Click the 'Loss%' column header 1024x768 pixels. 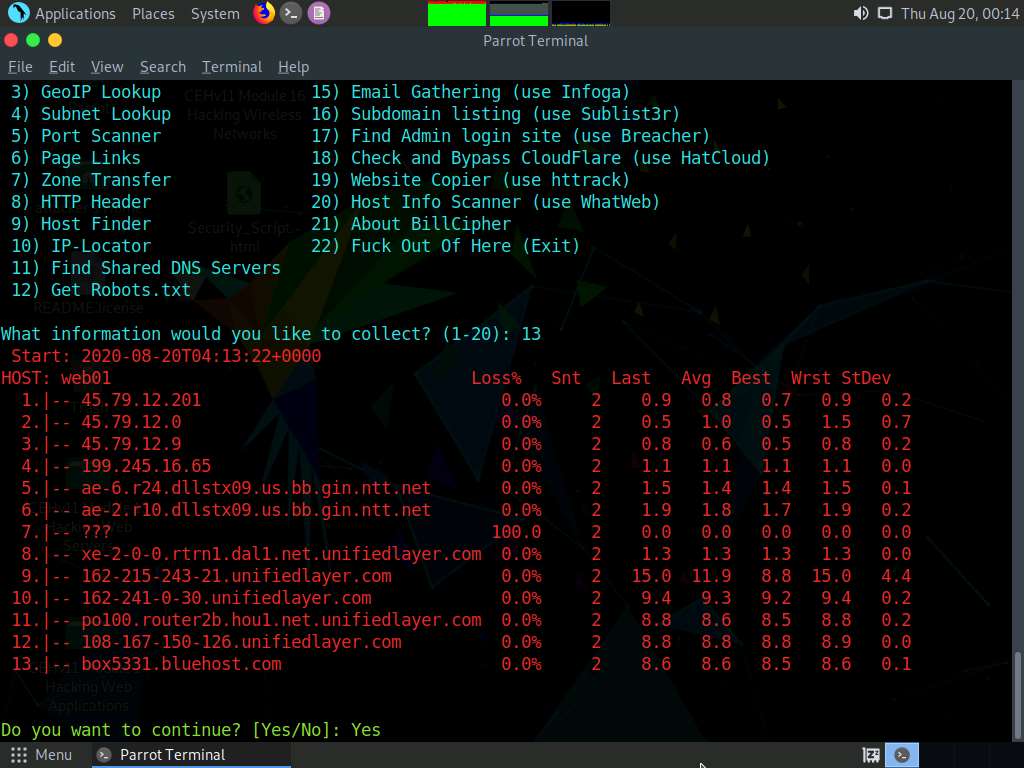496,378
